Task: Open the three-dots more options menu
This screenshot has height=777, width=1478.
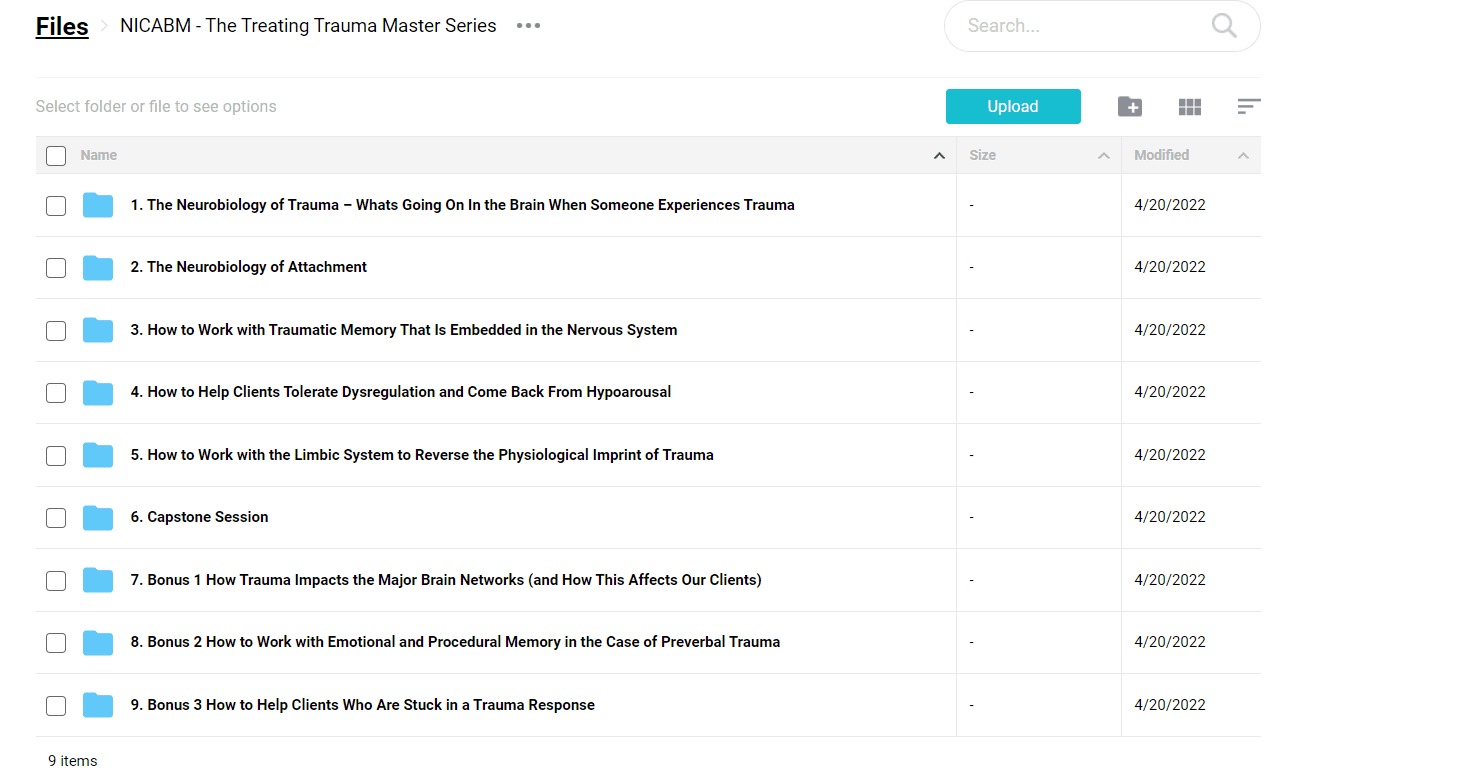Action: click(x=528, y=26)
